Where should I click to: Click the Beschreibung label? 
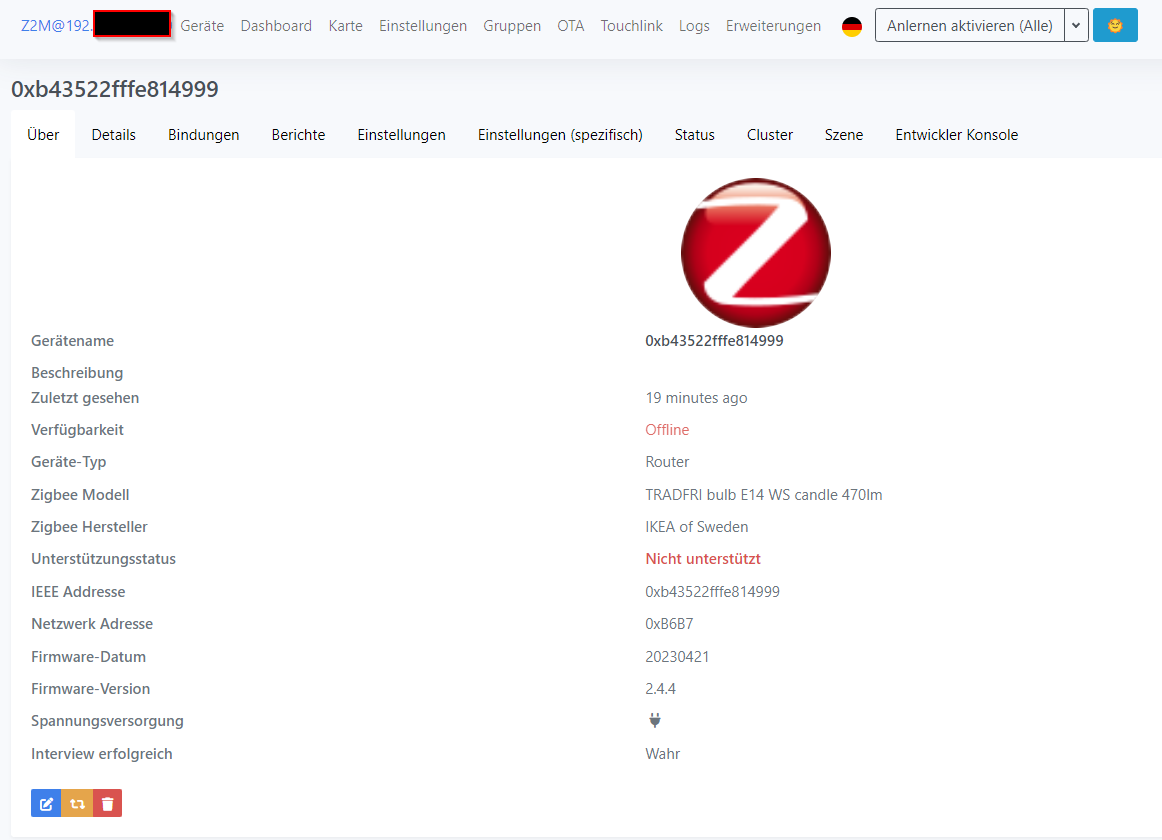point(77,373)
